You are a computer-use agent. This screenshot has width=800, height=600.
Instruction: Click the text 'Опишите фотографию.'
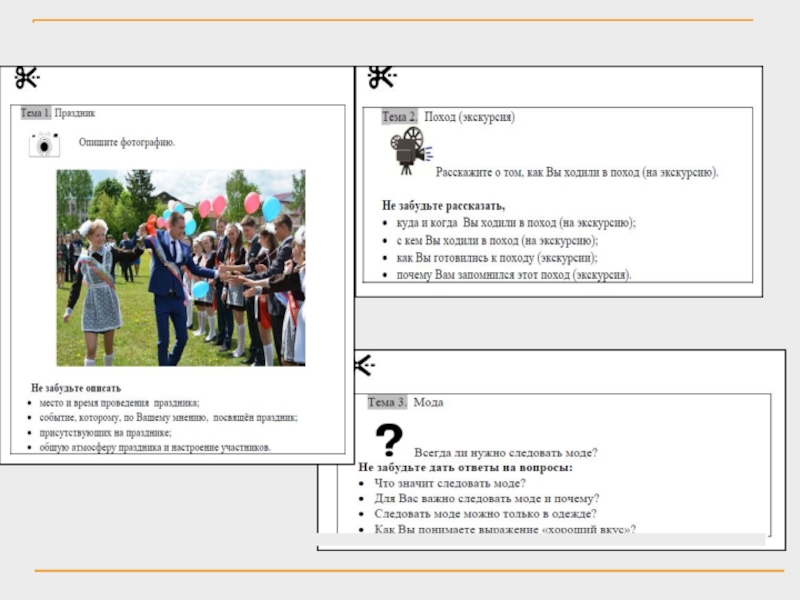click(x=127, y=142)
